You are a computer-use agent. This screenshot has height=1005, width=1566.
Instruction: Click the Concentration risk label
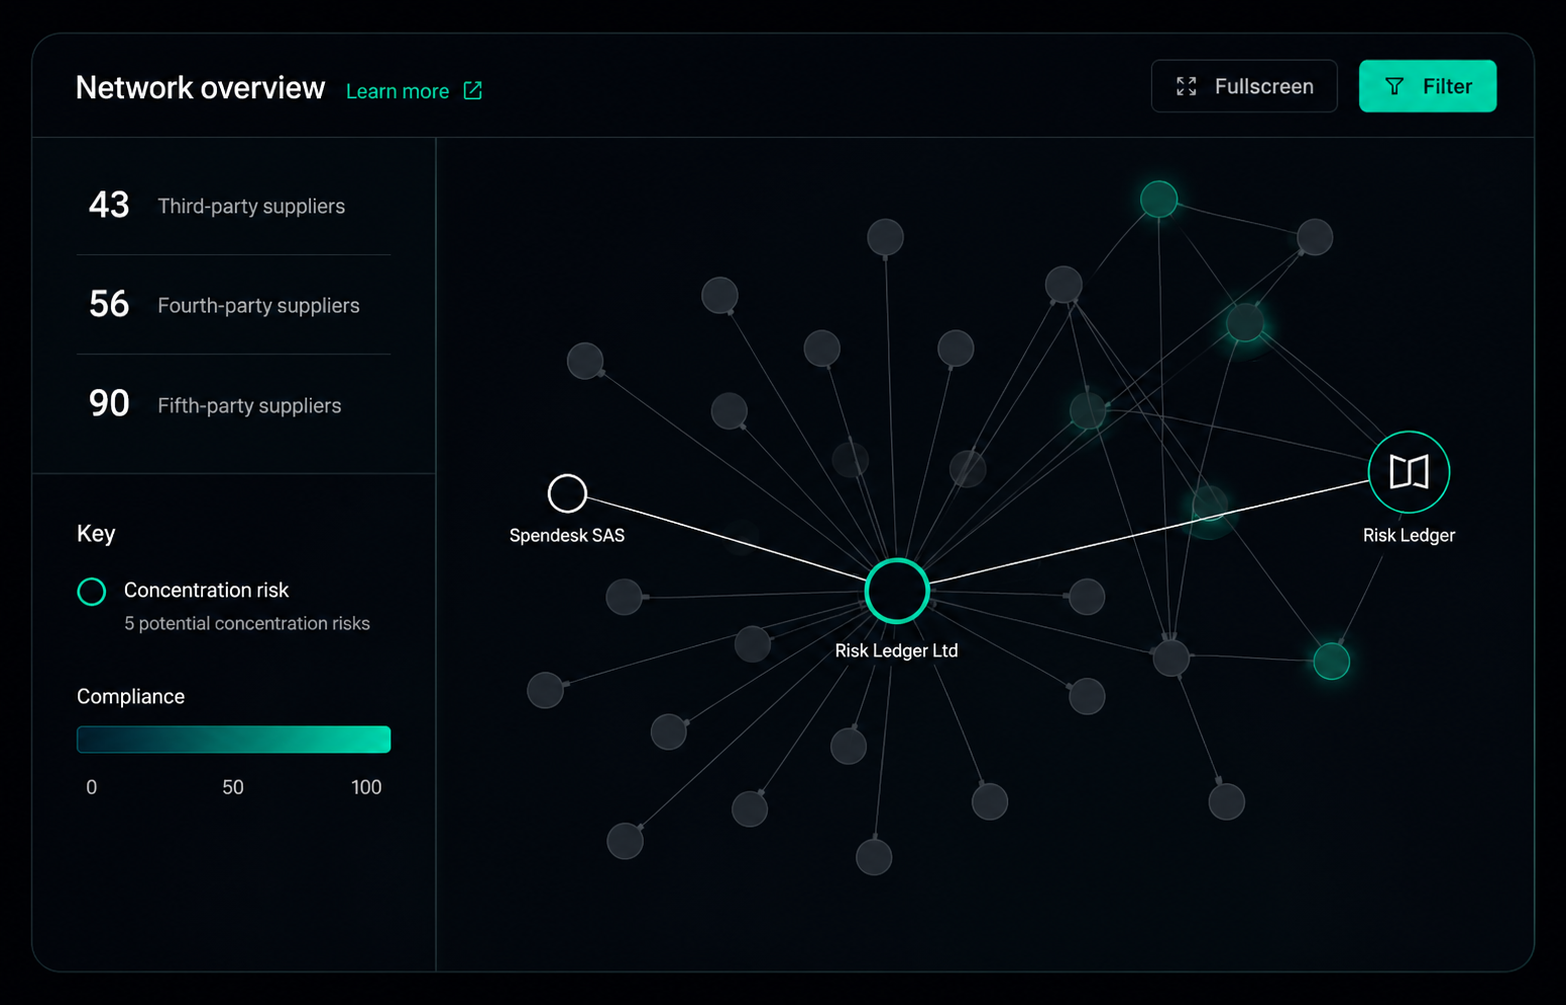pyautogui.click(x=206, y=590)
